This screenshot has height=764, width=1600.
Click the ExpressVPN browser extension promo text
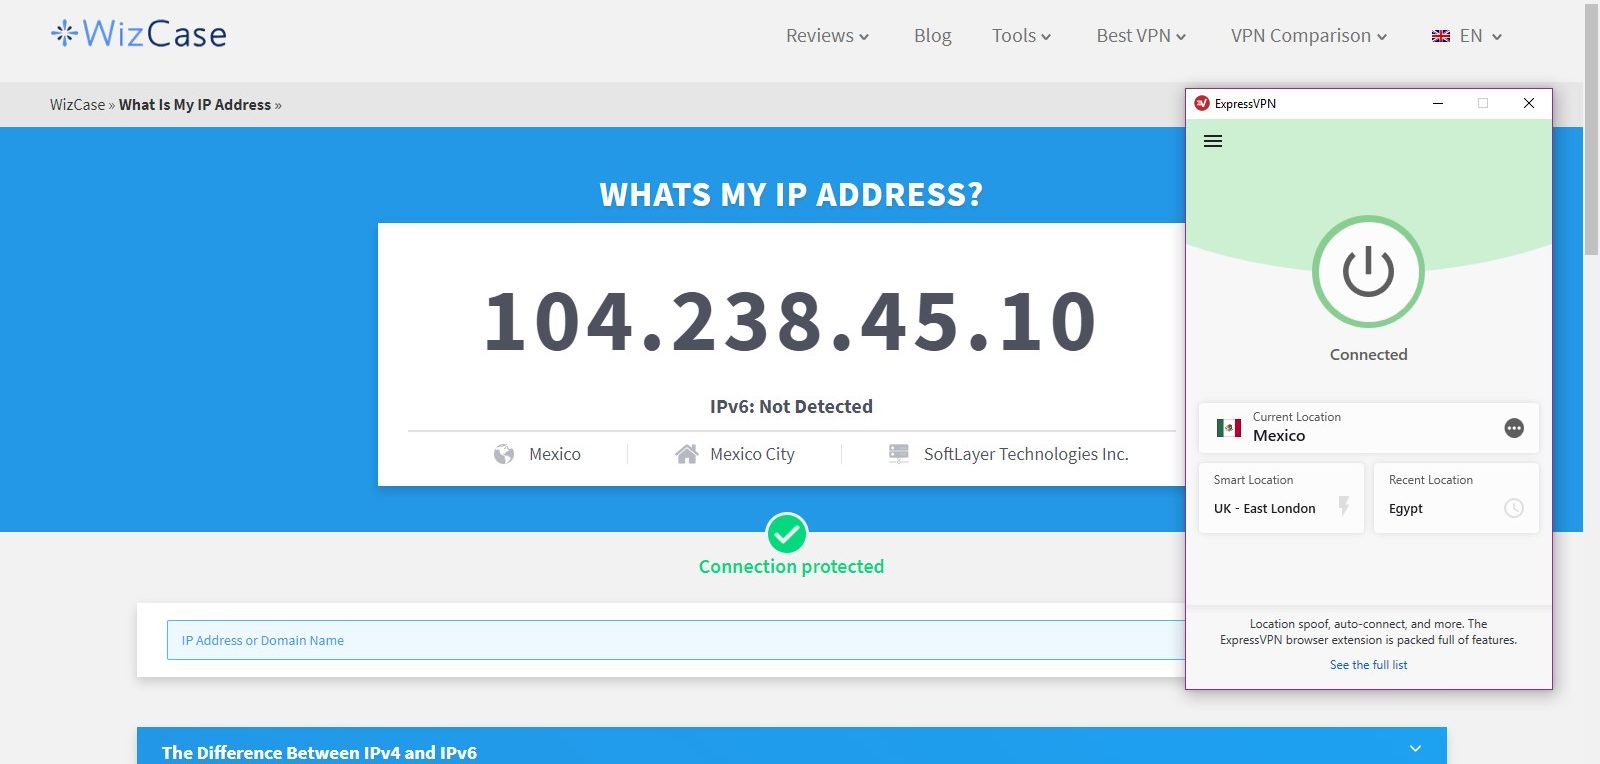pyautogui.click(x=1368, y=632)
